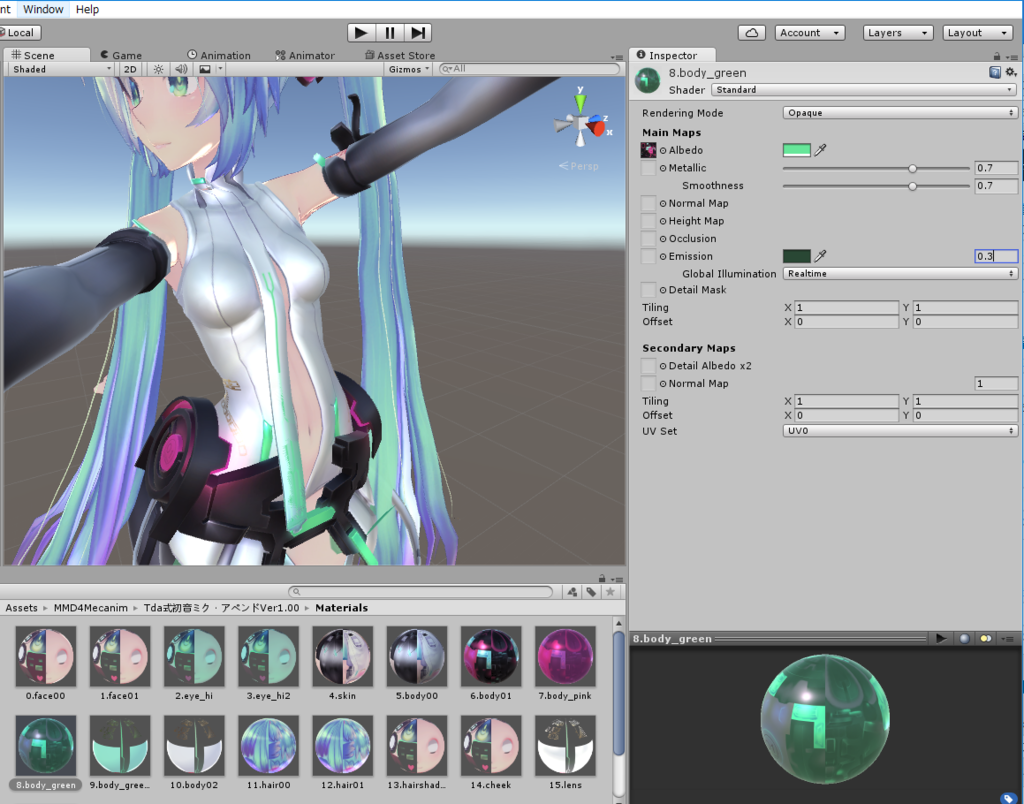Open the Shader Standard dropdown
Screen dimensions: 1024x804
tap(864, 89)
